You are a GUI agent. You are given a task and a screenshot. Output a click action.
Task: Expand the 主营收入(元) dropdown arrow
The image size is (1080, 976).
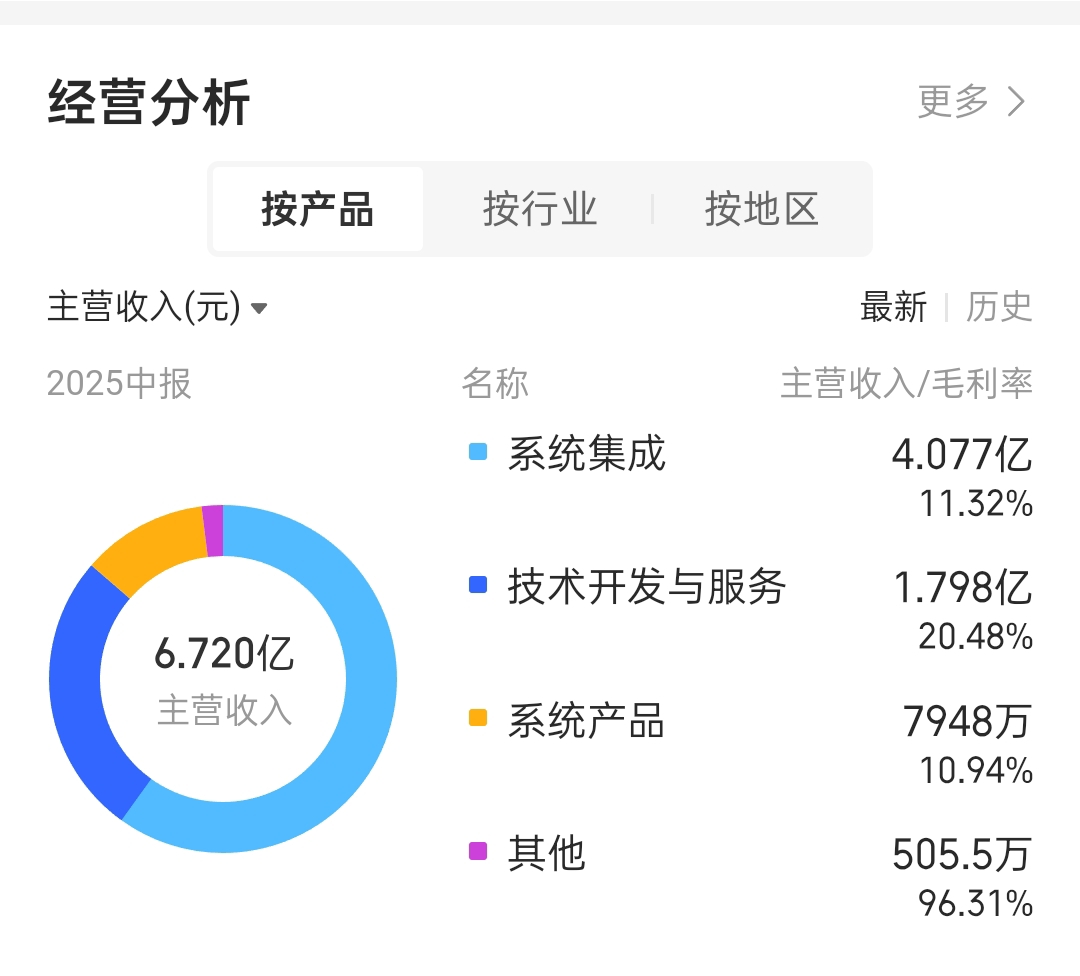[x=259, y=308]
